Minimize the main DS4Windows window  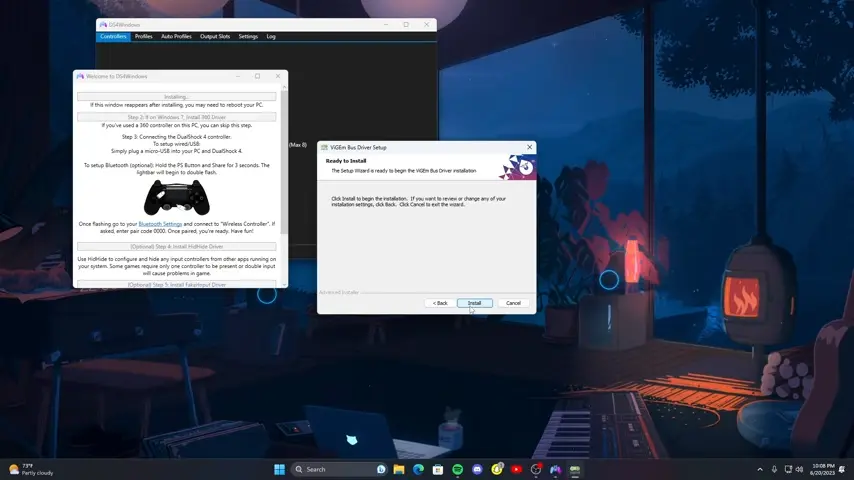[x=386, y=25]
